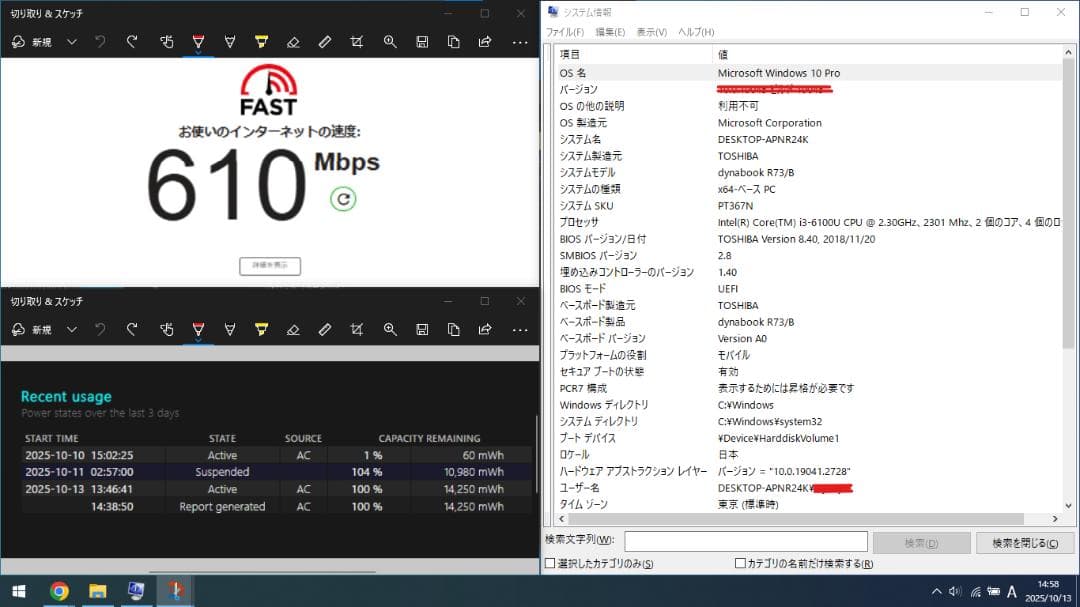Click the 値 column header
The image size is (1080, 607).
tap(887, 54)
